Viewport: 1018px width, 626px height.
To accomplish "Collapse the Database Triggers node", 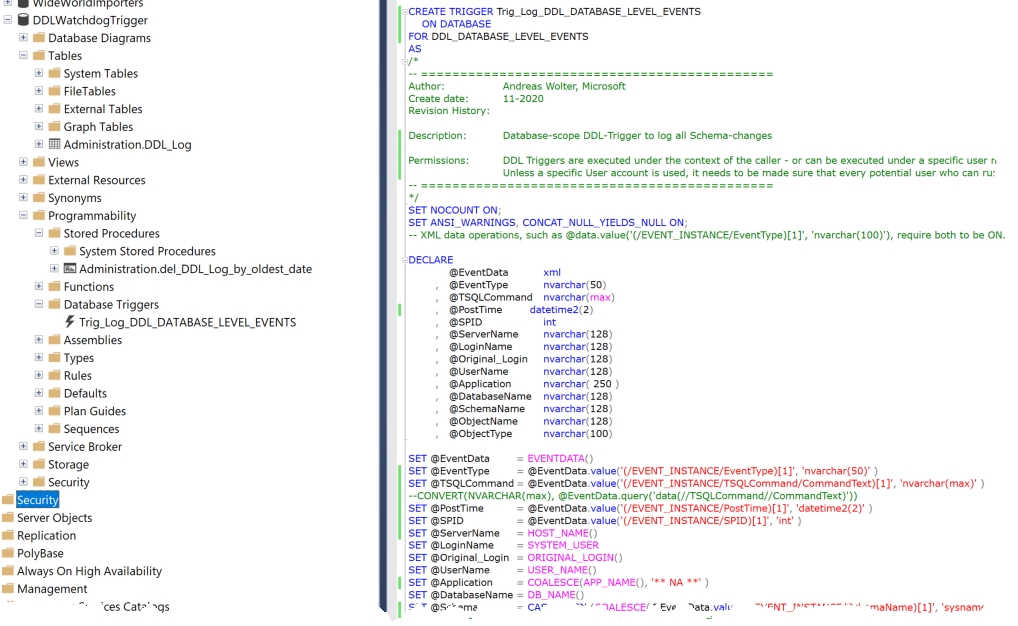I will pos(39,304).
